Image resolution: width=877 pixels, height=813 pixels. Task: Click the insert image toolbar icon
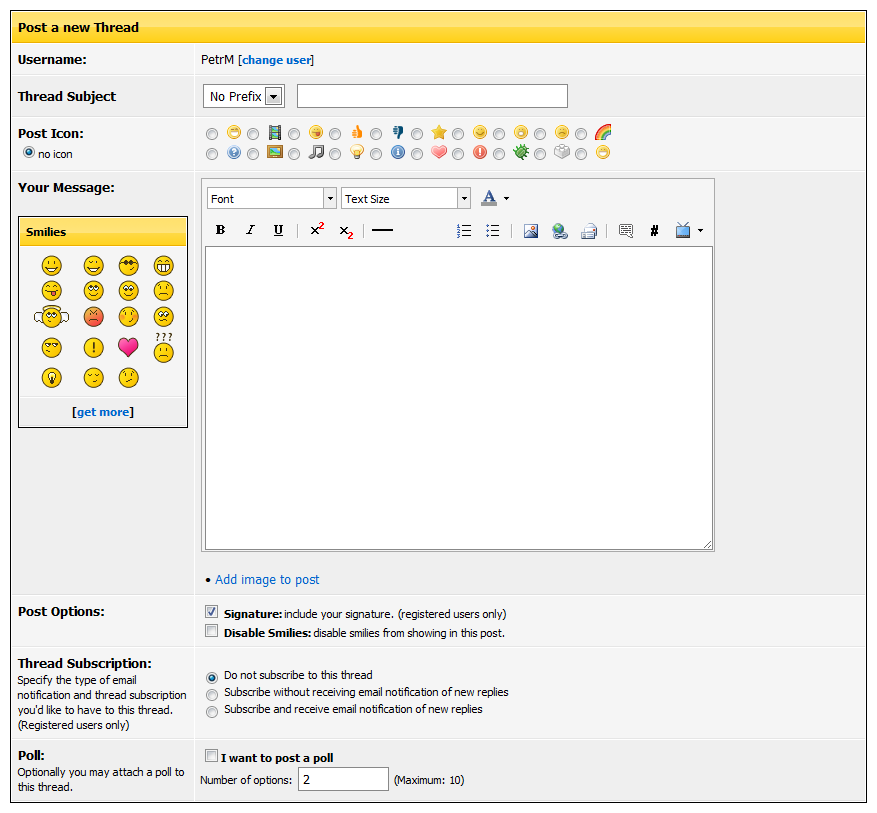[531, 230]
